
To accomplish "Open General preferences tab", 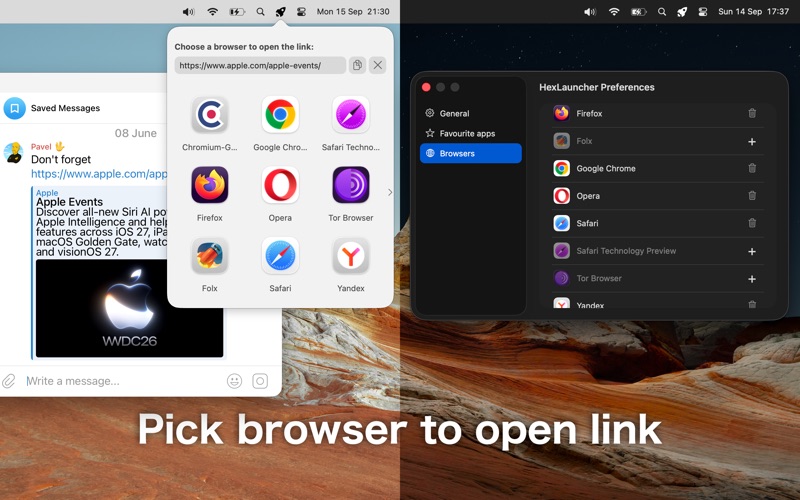I will [470, 113].
